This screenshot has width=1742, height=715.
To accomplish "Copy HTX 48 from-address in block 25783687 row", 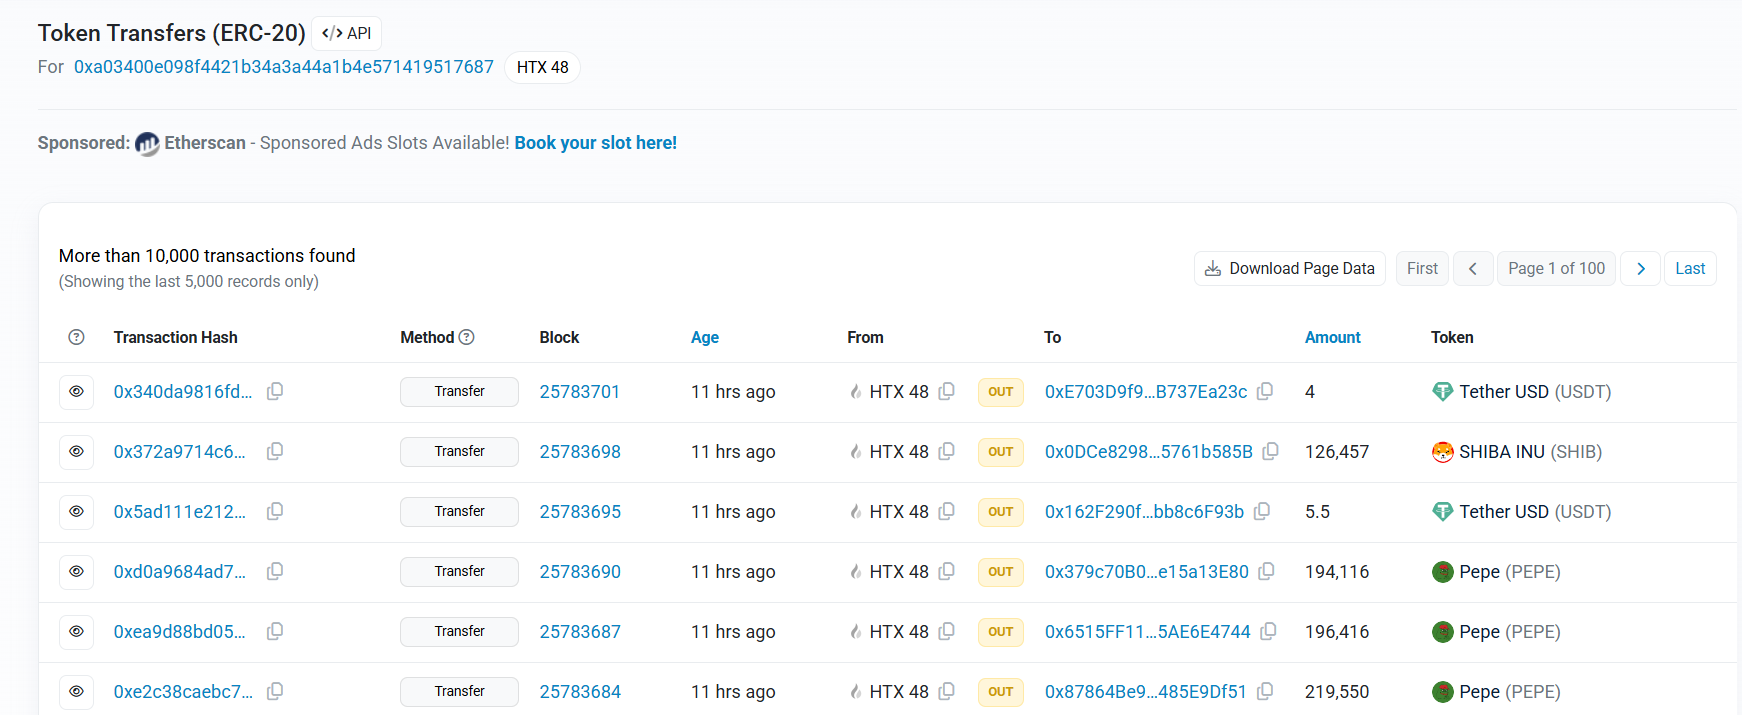I will coord(947,631).
